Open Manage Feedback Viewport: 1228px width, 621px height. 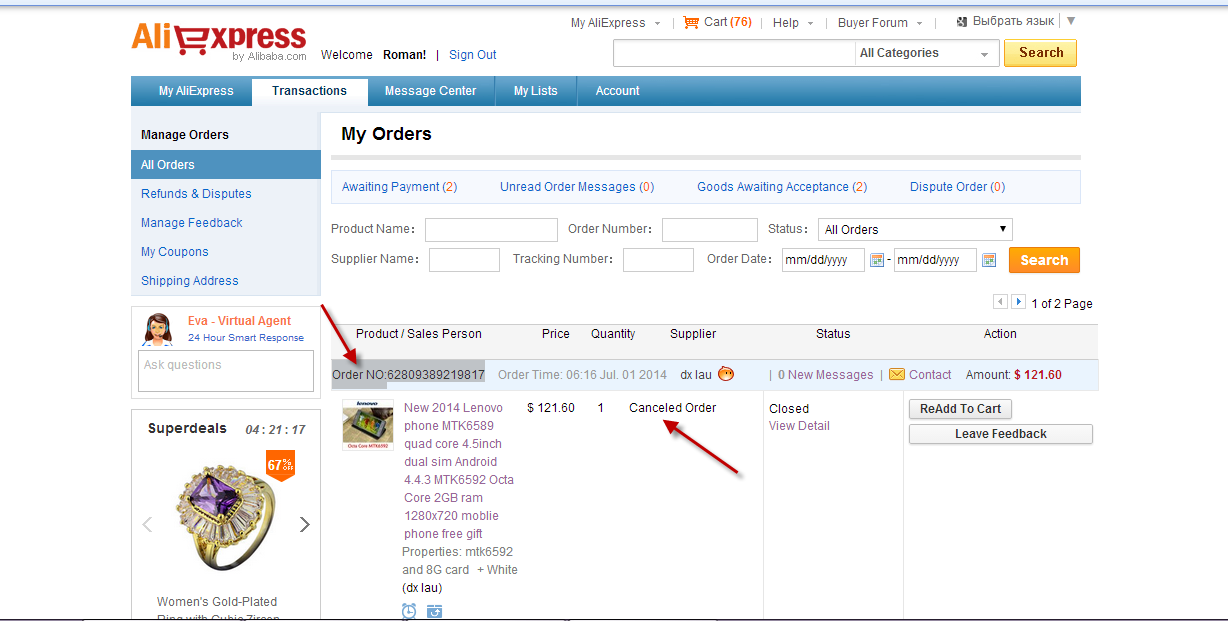pos(192,223)
